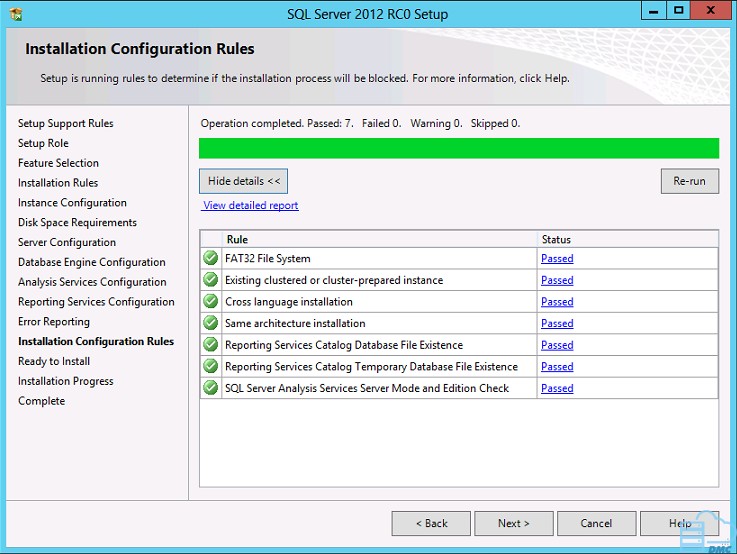Click green check icon for Same architecture installation

211,323
